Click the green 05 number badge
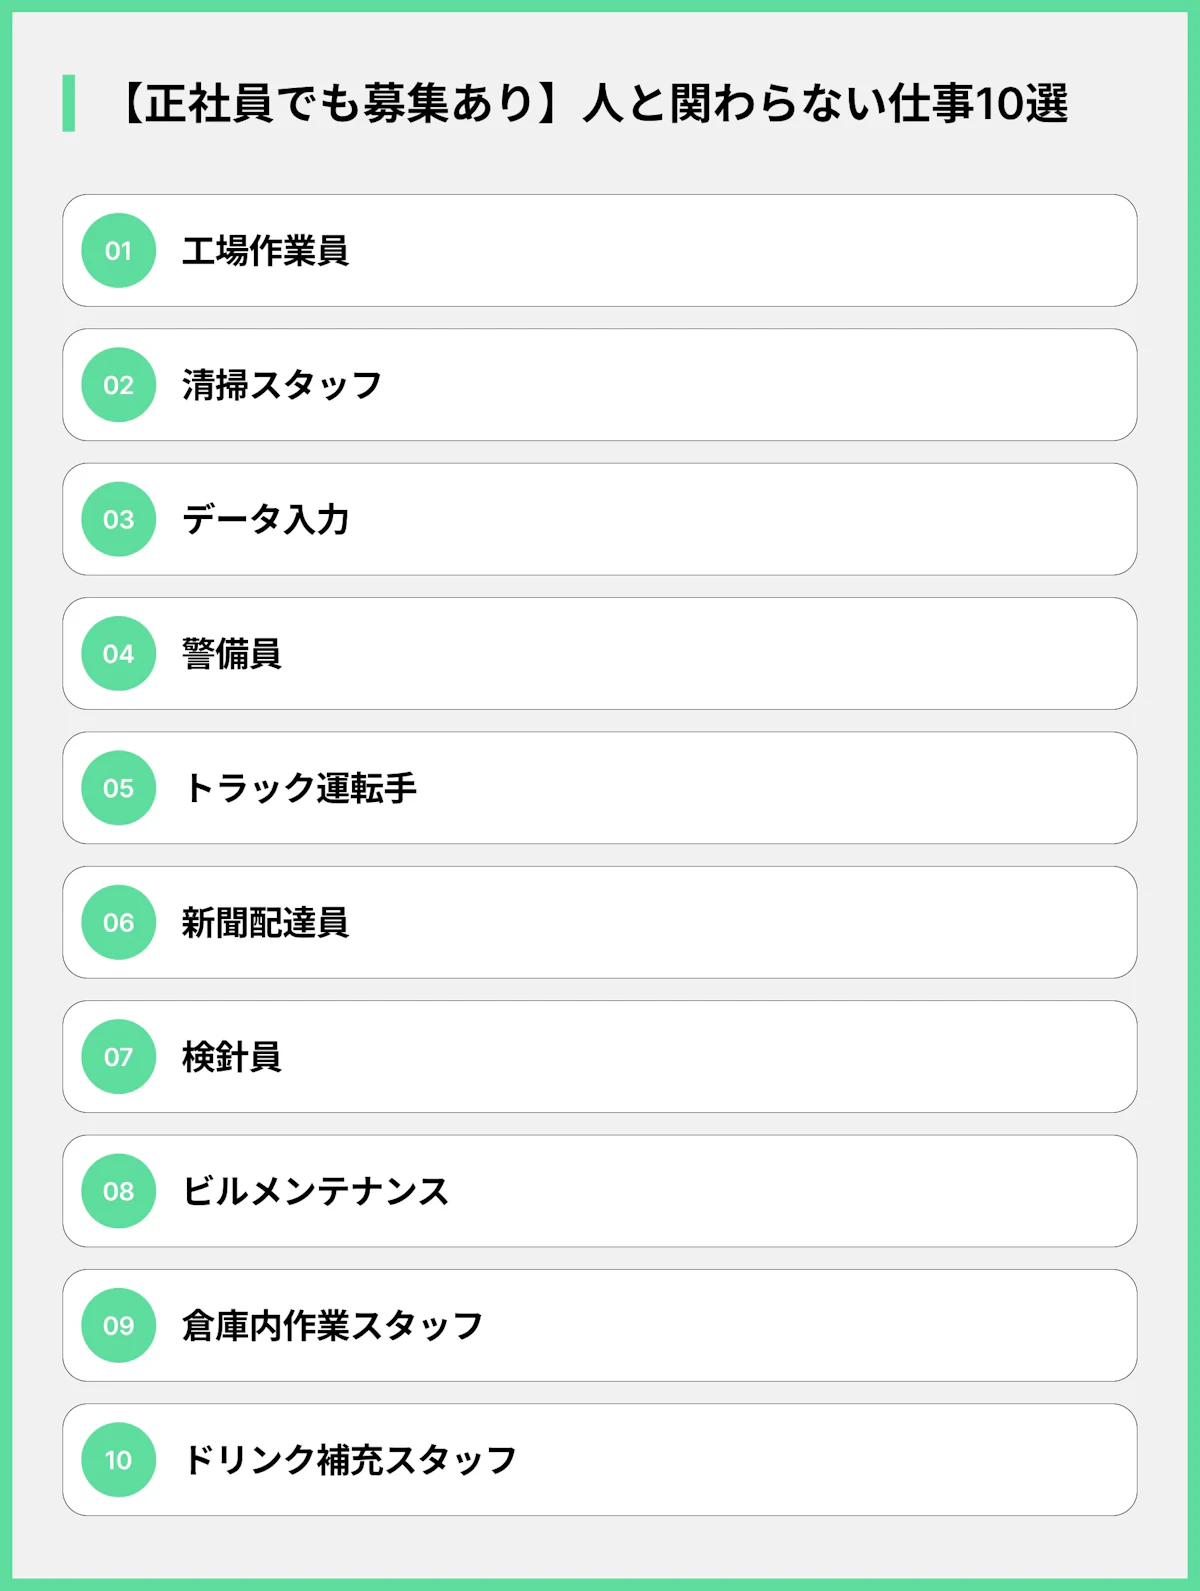Screen dimensions: 1200x1591 pyautogui.click(x=118, y=788)
